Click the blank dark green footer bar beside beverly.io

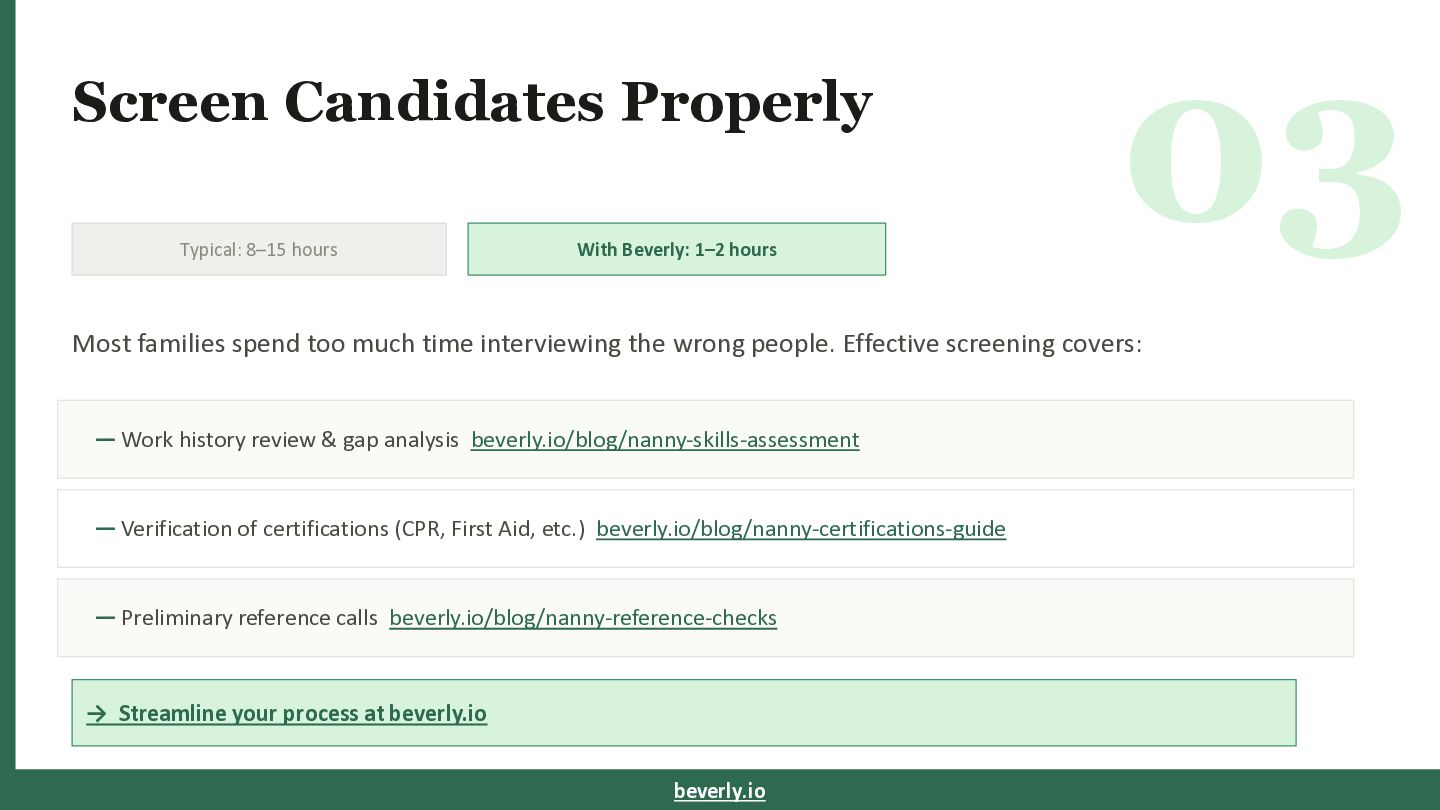[x=1100, y=791]
